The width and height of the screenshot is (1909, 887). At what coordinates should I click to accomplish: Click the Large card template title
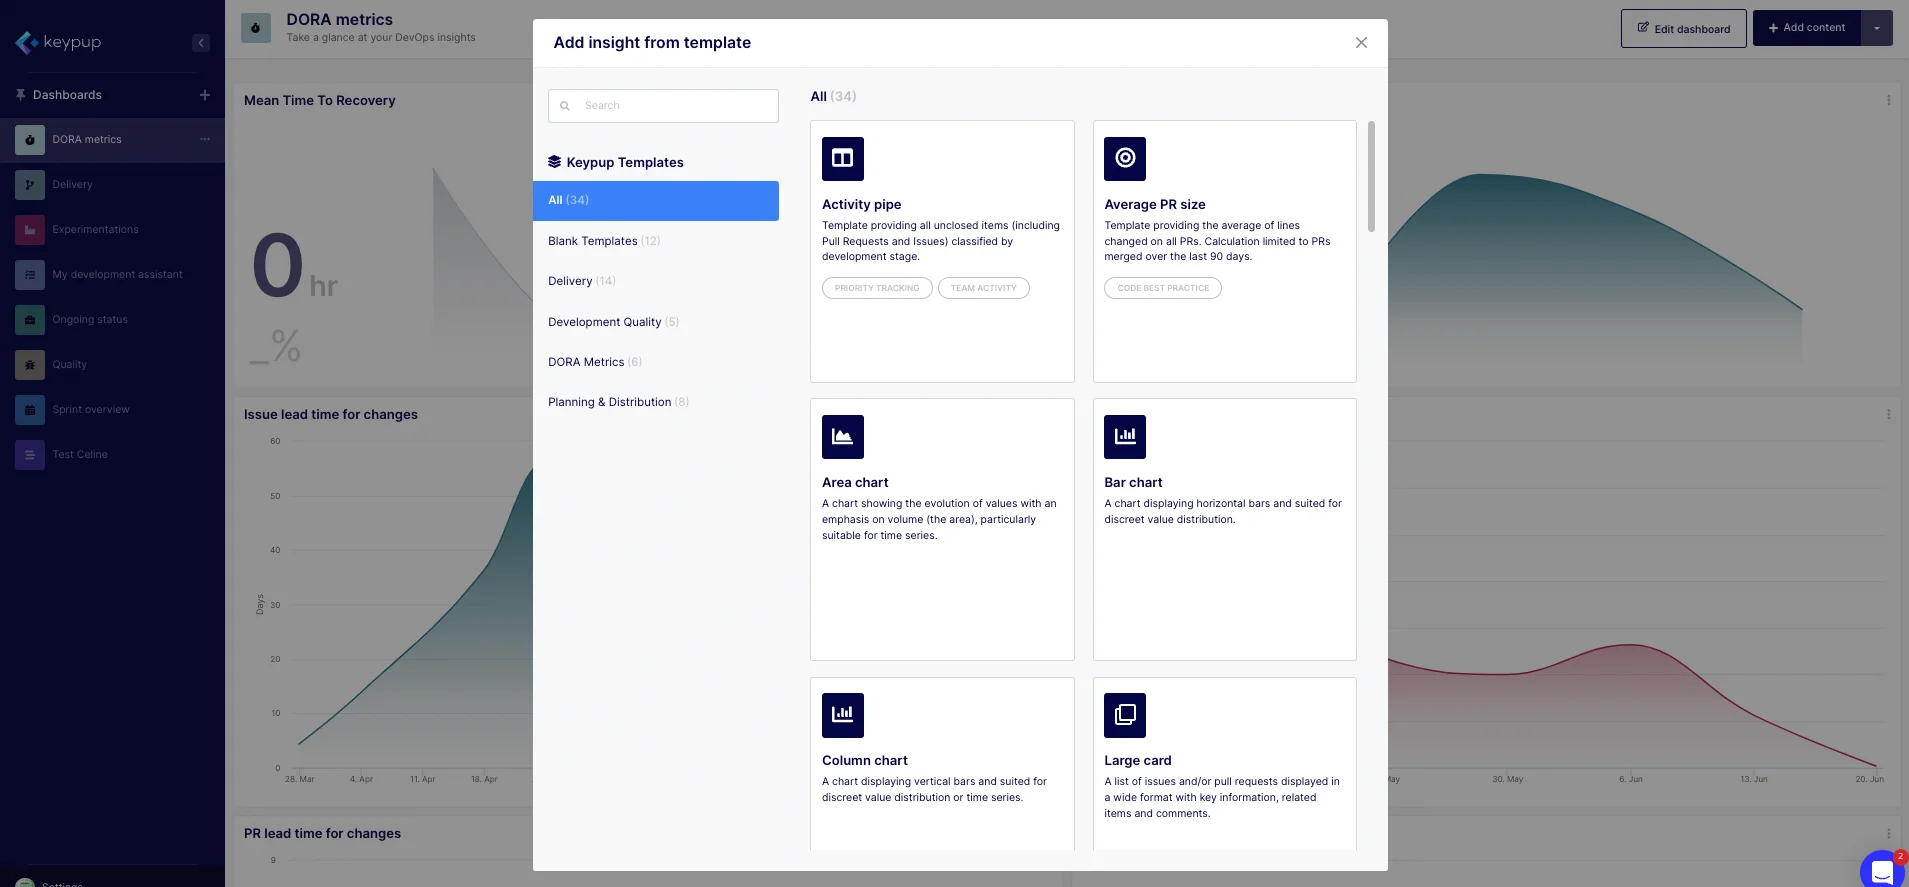(x=1138, y=760)
